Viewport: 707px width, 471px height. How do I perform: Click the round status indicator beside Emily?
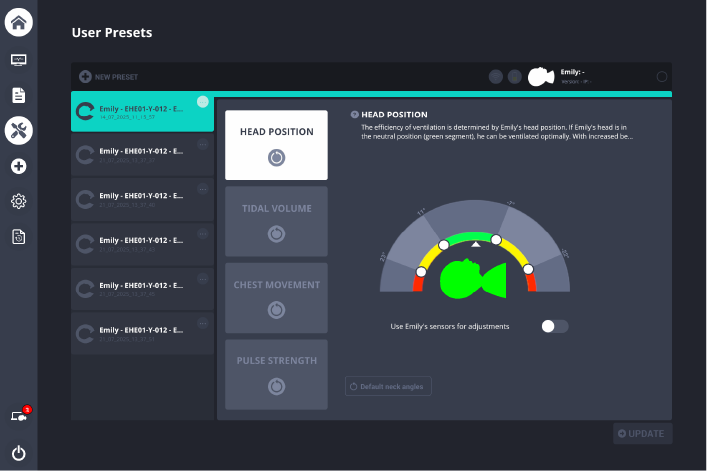pos(661,77)
